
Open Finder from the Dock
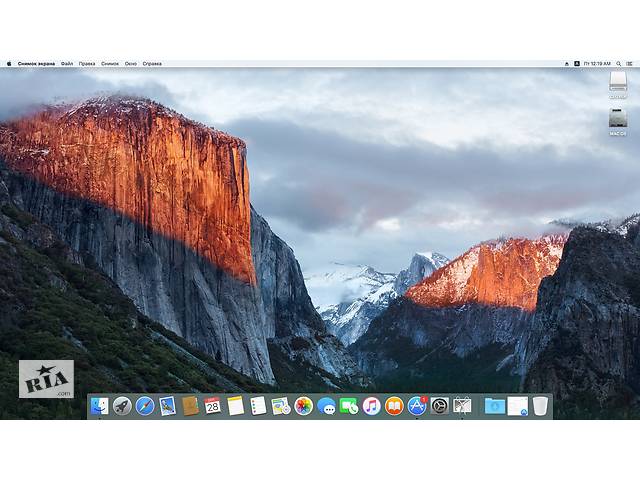pos(100,406)
